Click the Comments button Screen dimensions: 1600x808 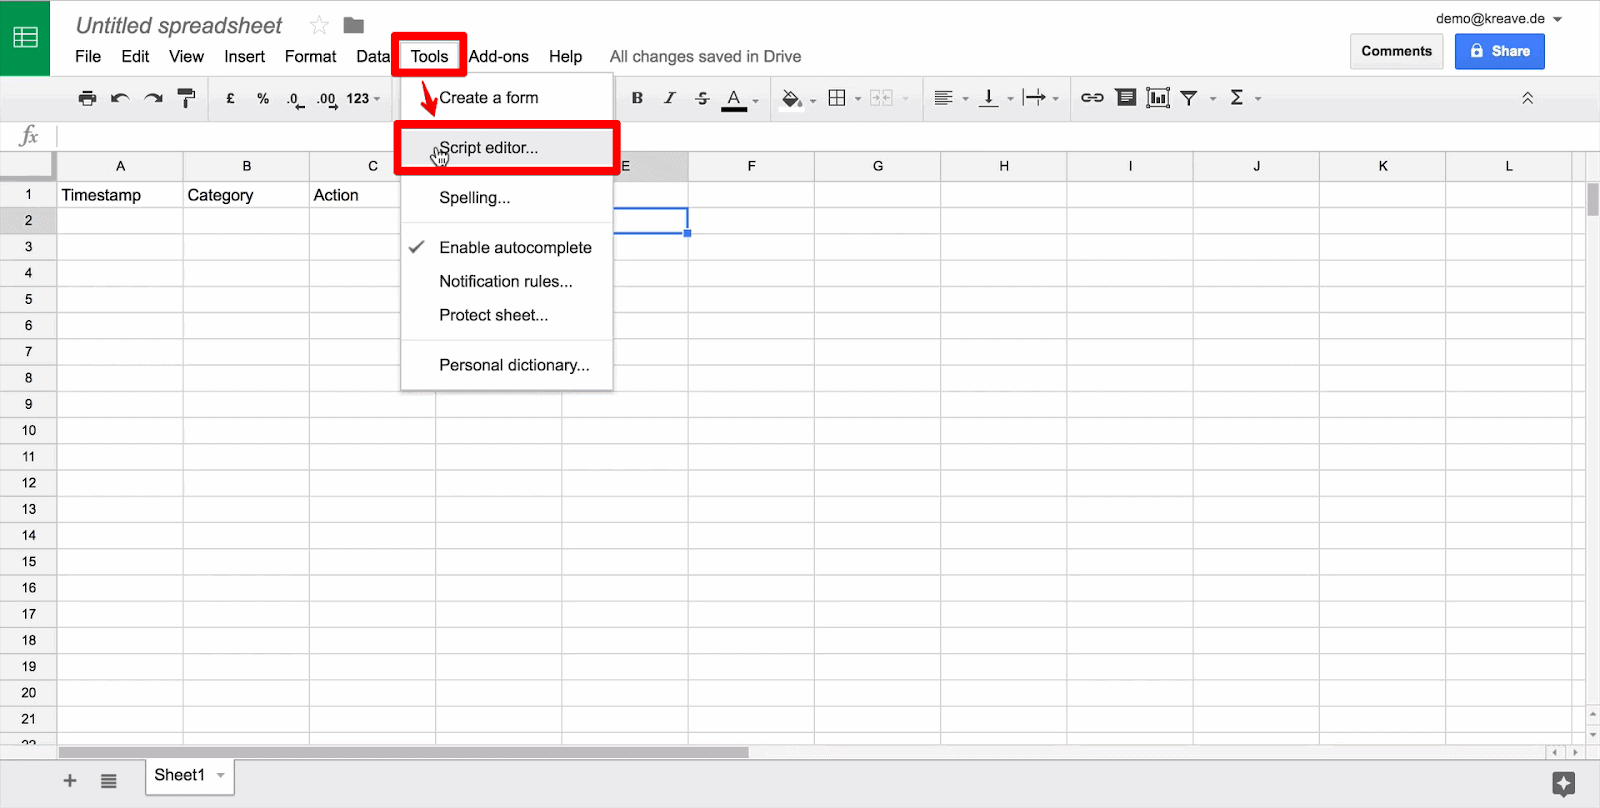pos(1396,51)
